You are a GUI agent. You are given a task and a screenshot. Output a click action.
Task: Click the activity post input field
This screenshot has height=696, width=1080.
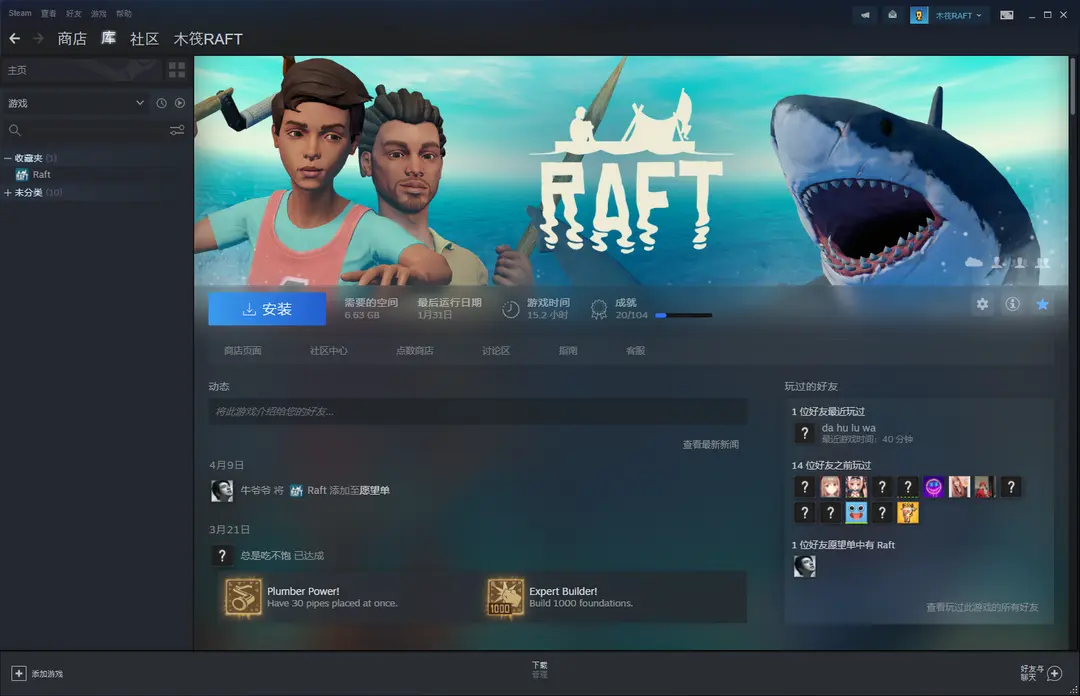pyautogui.click(x=478, y=411)
